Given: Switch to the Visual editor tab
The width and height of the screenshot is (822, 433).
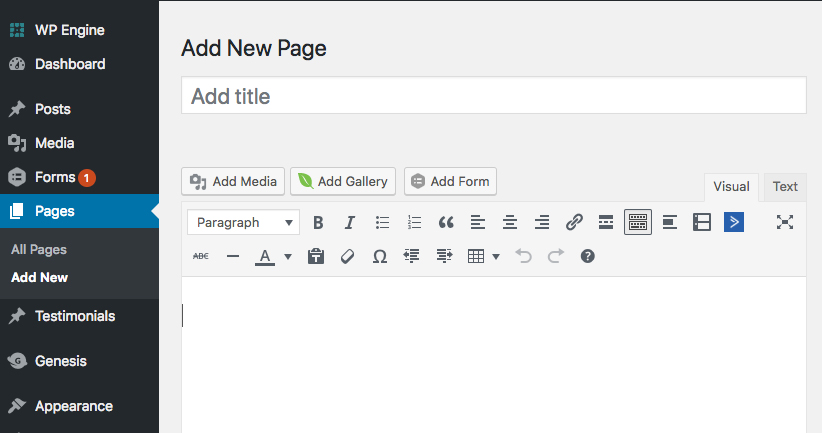Looking at the screenshot, I should pyautogui.click(x=731, y=187).
